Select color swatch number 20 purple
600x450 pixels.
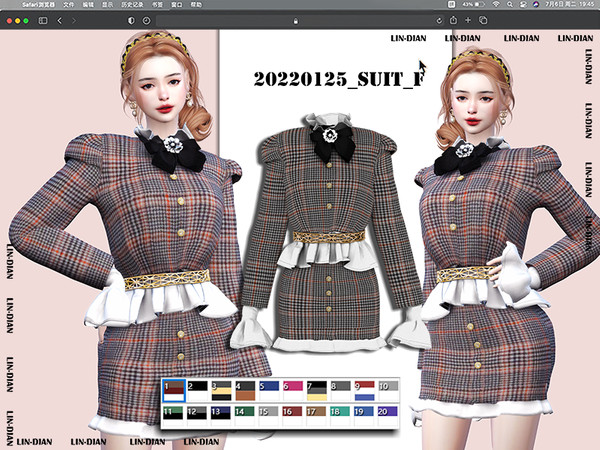[x=387, y=417]
